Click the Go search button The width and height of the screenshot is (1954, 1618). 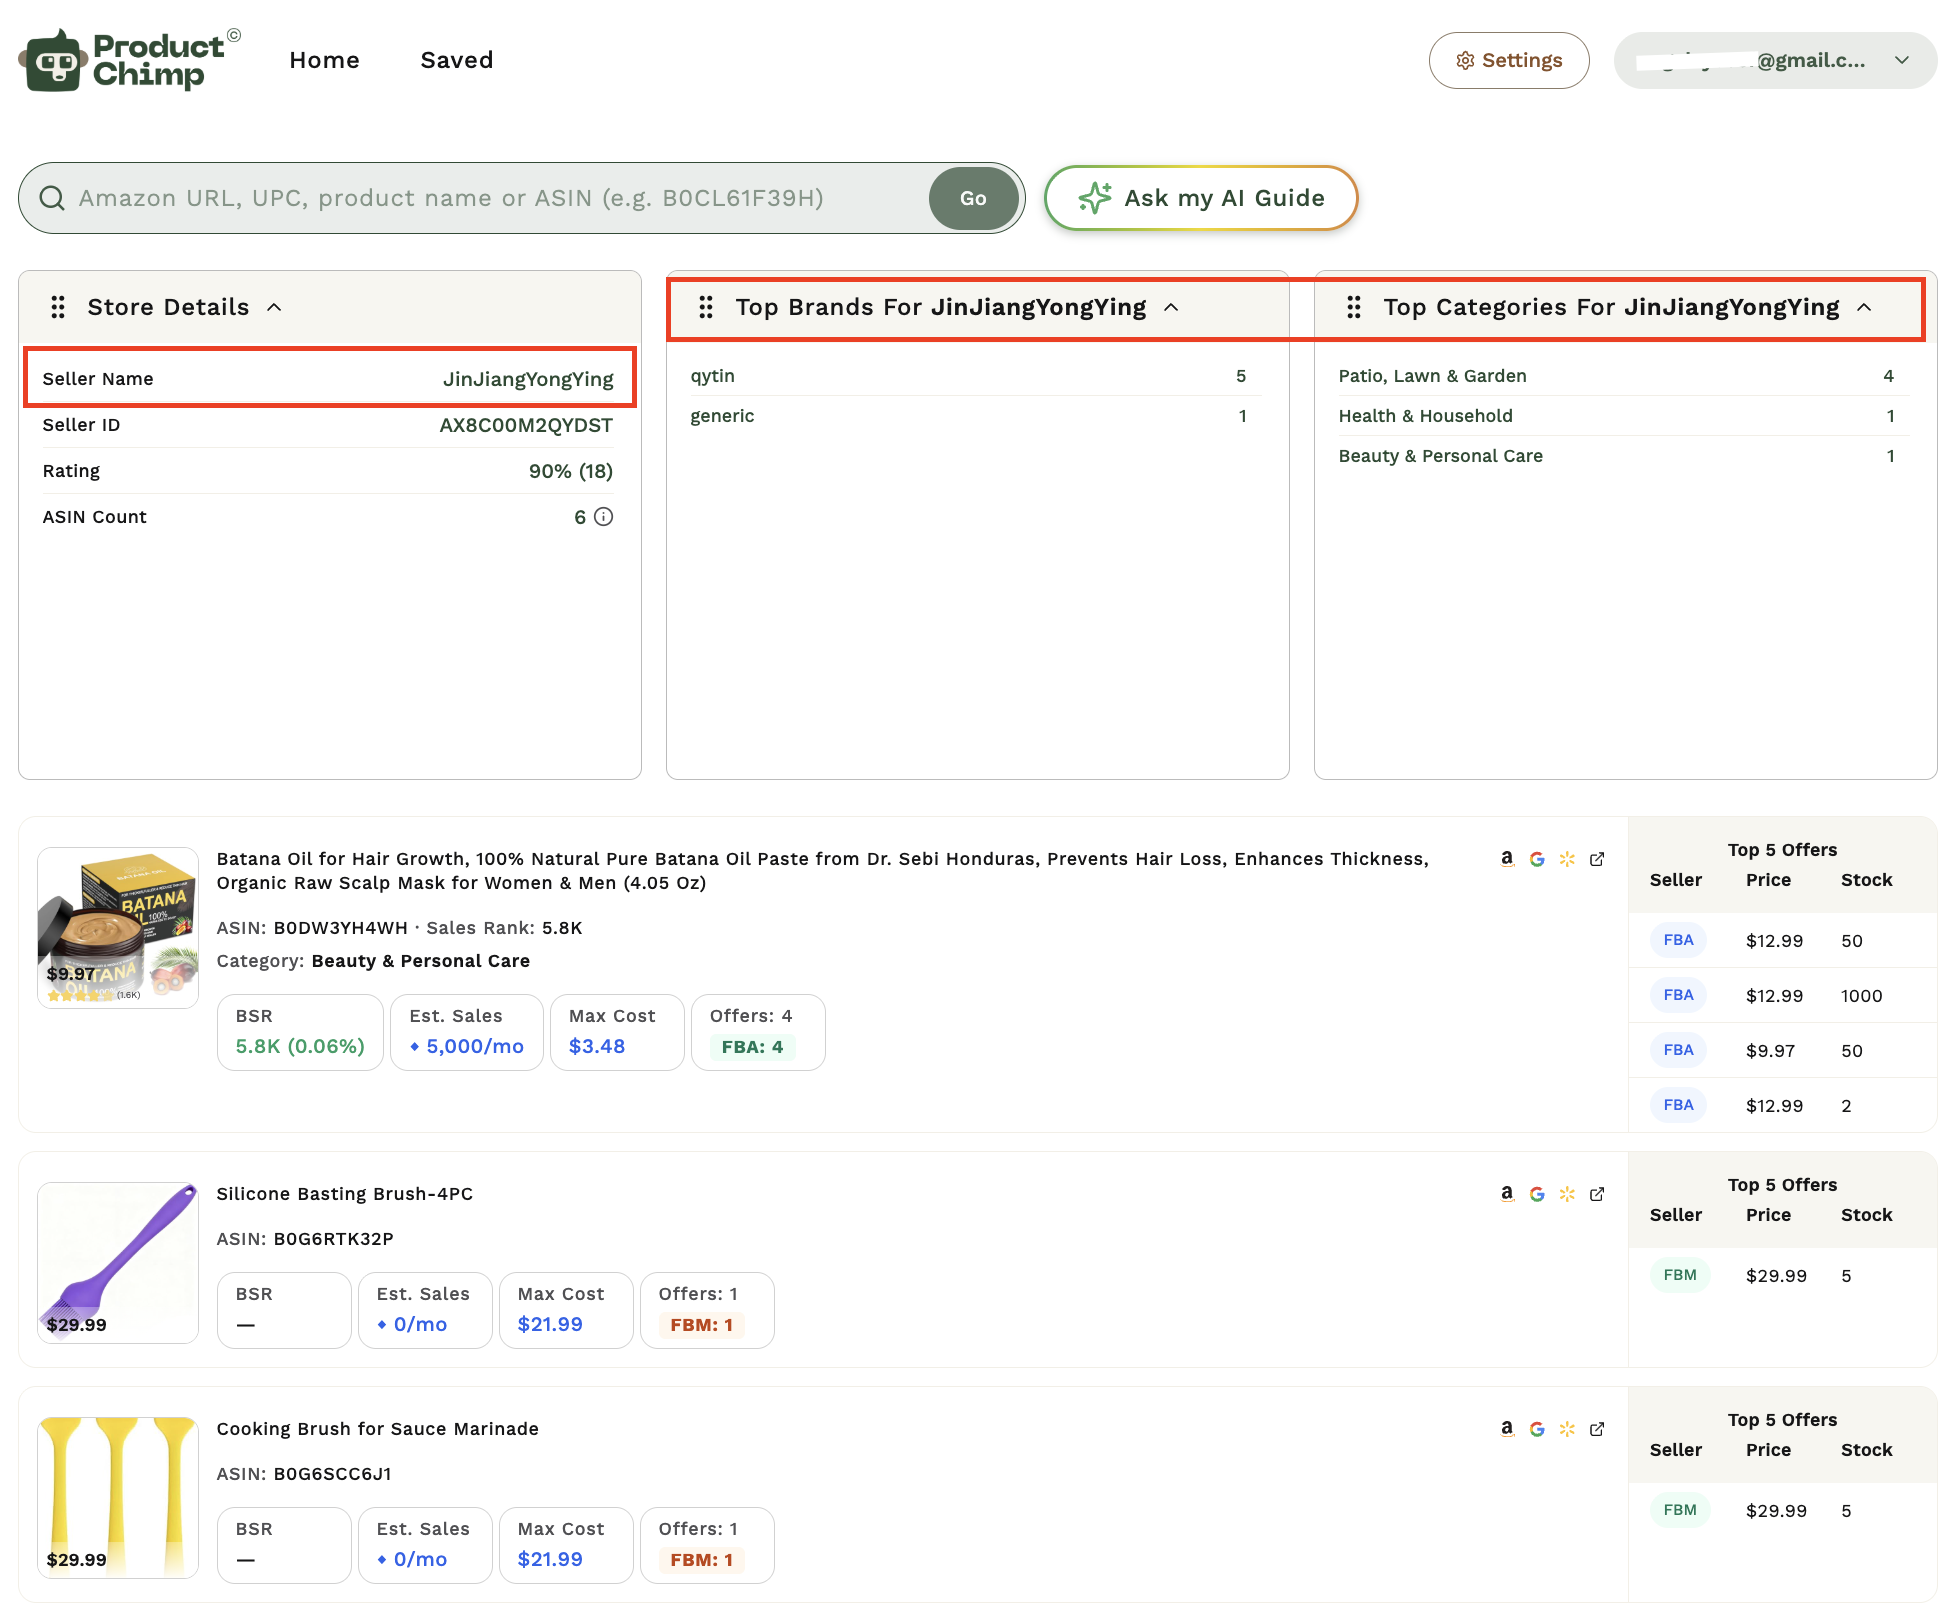click(973, 198)
